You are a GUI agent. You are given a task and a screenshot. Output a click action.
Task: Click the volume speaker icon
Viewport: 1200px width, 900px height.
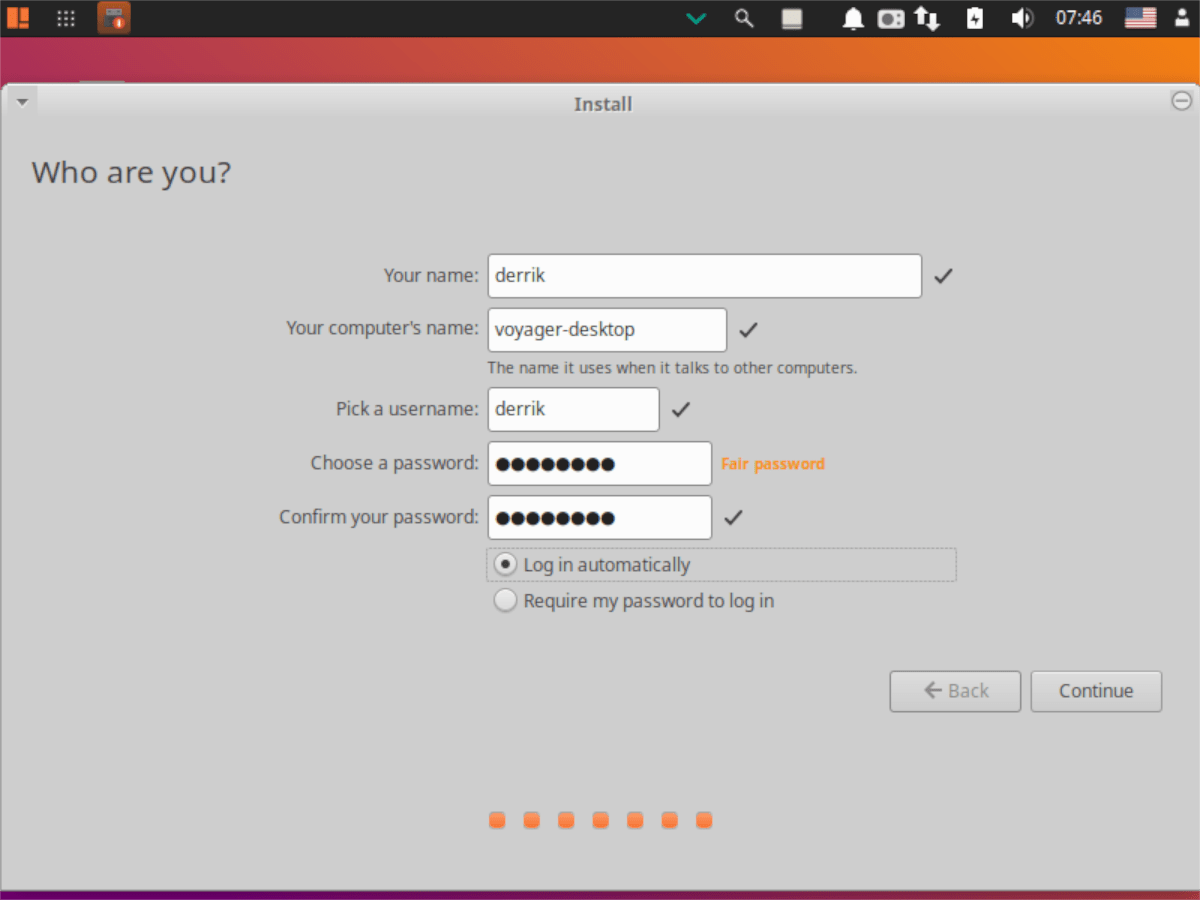[x=1022, y=18]
